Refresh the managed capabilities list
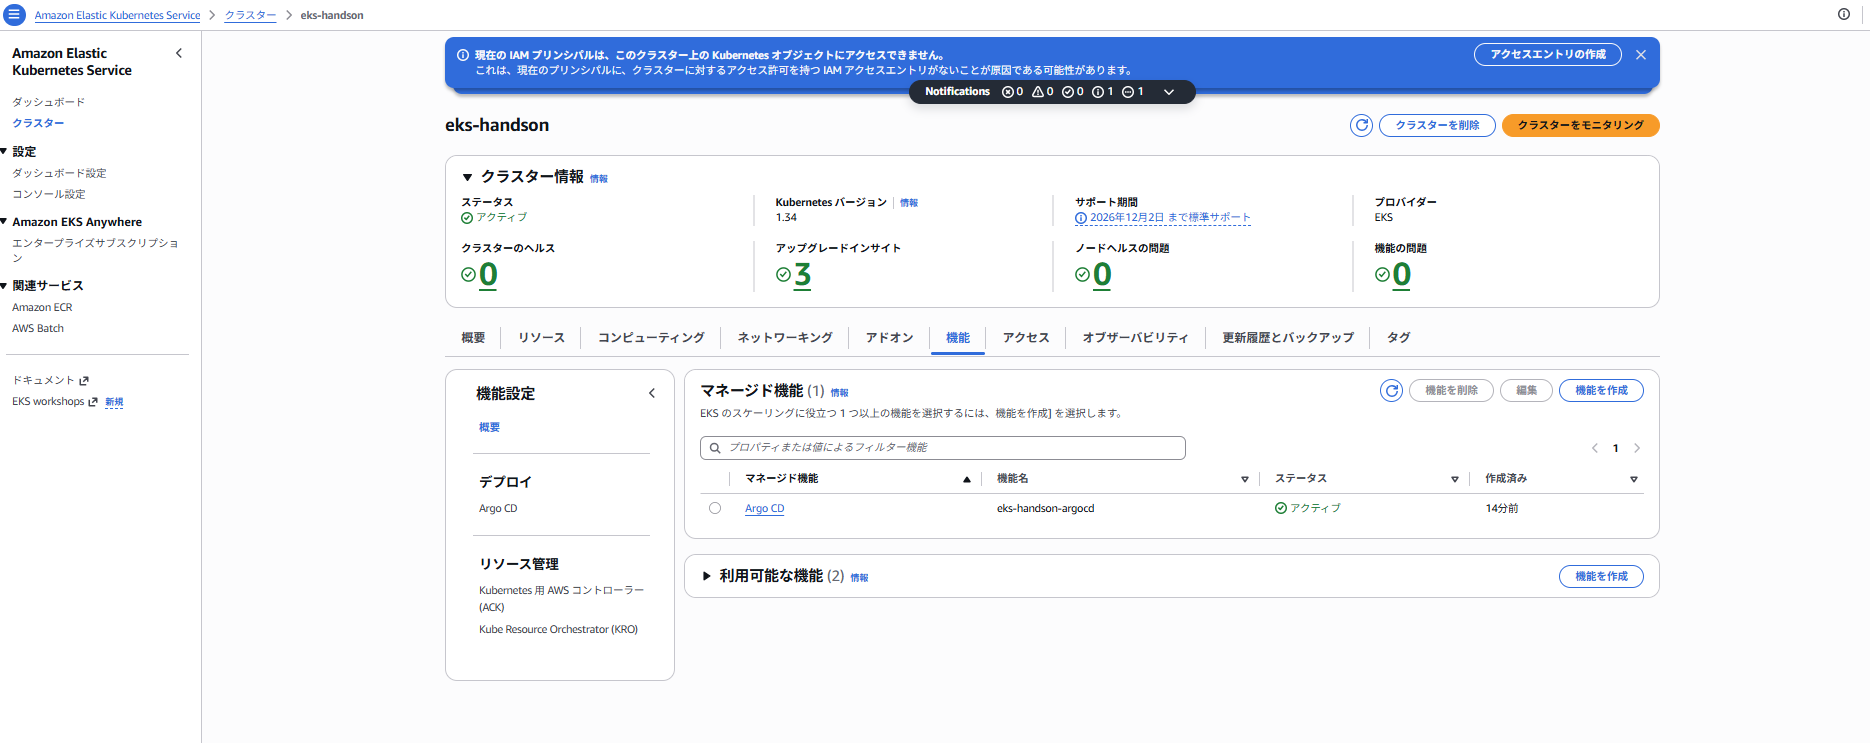 tap(1391, 391)
